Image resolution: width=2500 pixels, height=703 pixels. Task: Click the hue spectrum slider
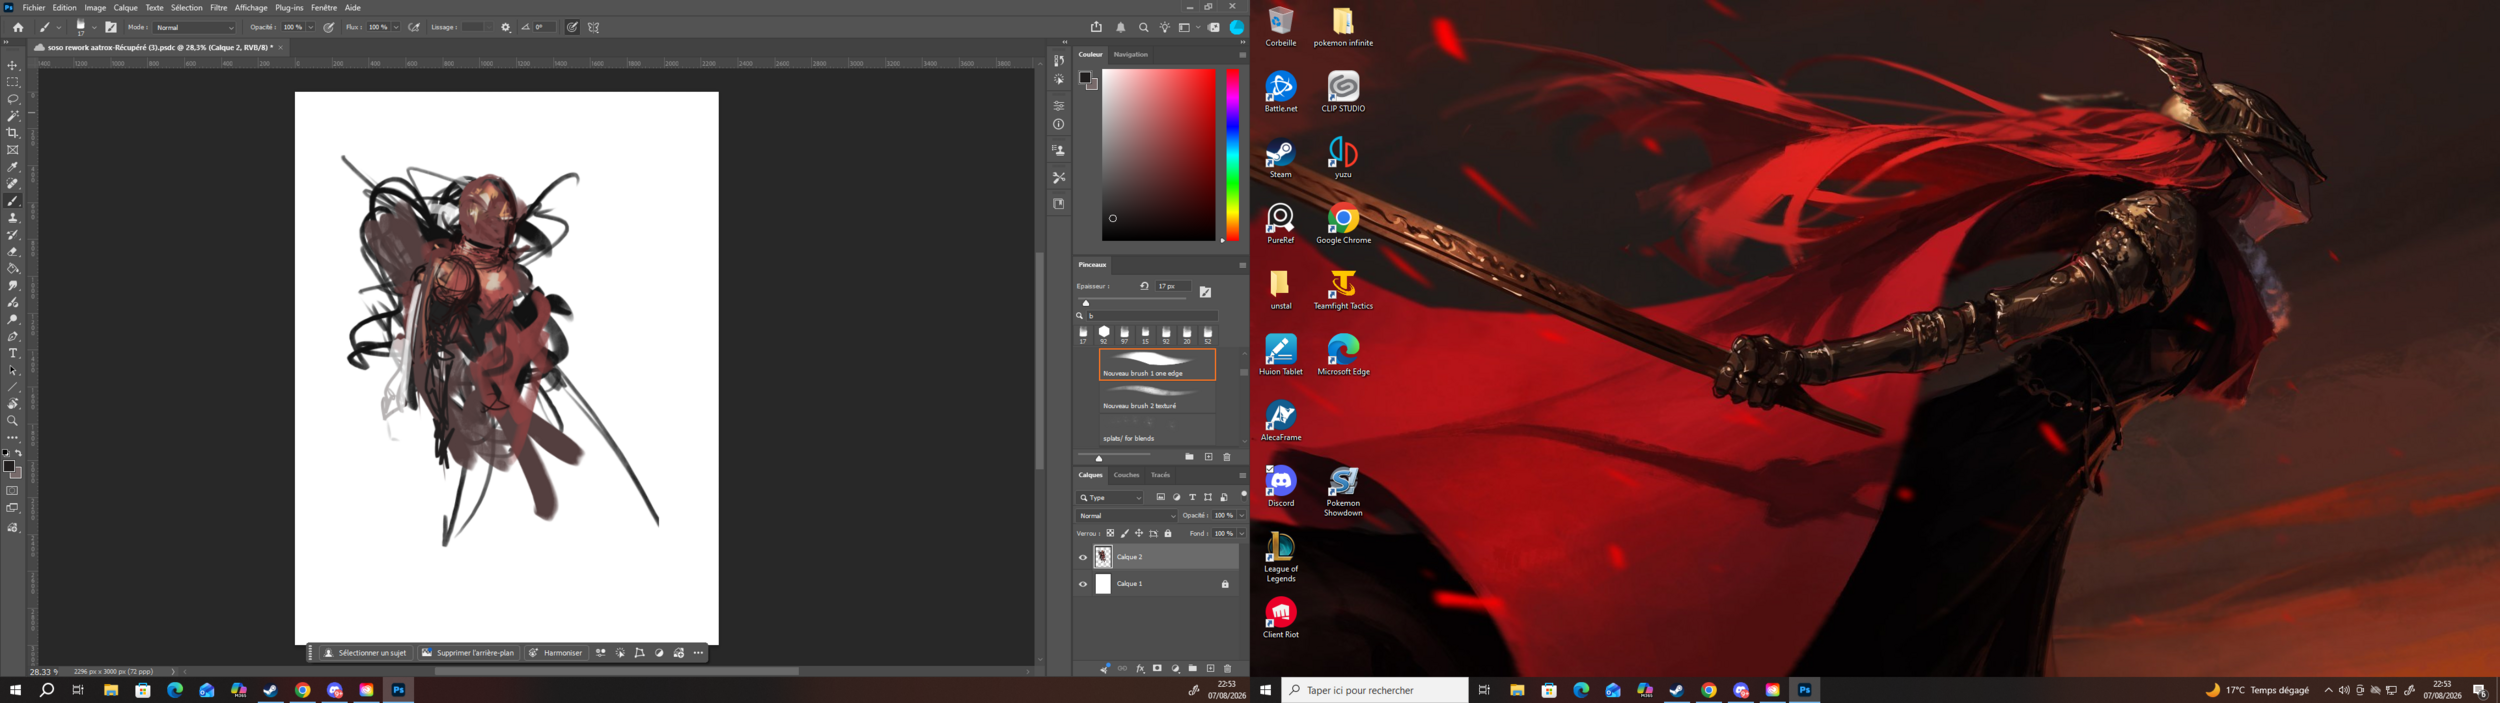tap(1233, 154)
